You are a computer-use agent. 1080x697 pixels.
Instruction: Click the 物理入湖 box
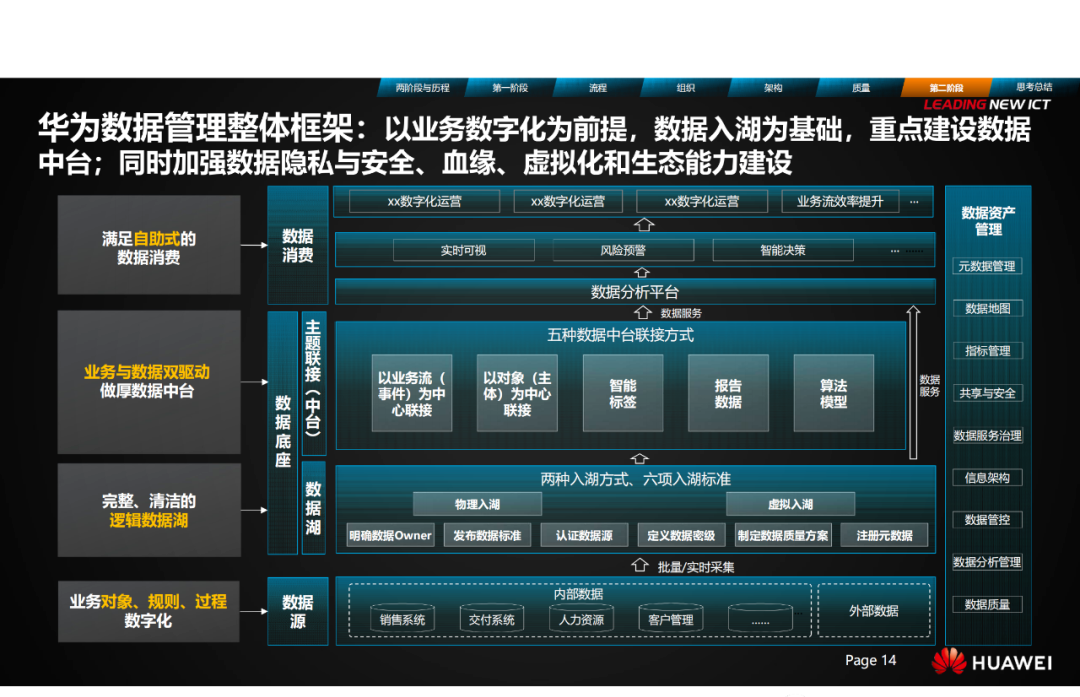click(x=477, y=504)
